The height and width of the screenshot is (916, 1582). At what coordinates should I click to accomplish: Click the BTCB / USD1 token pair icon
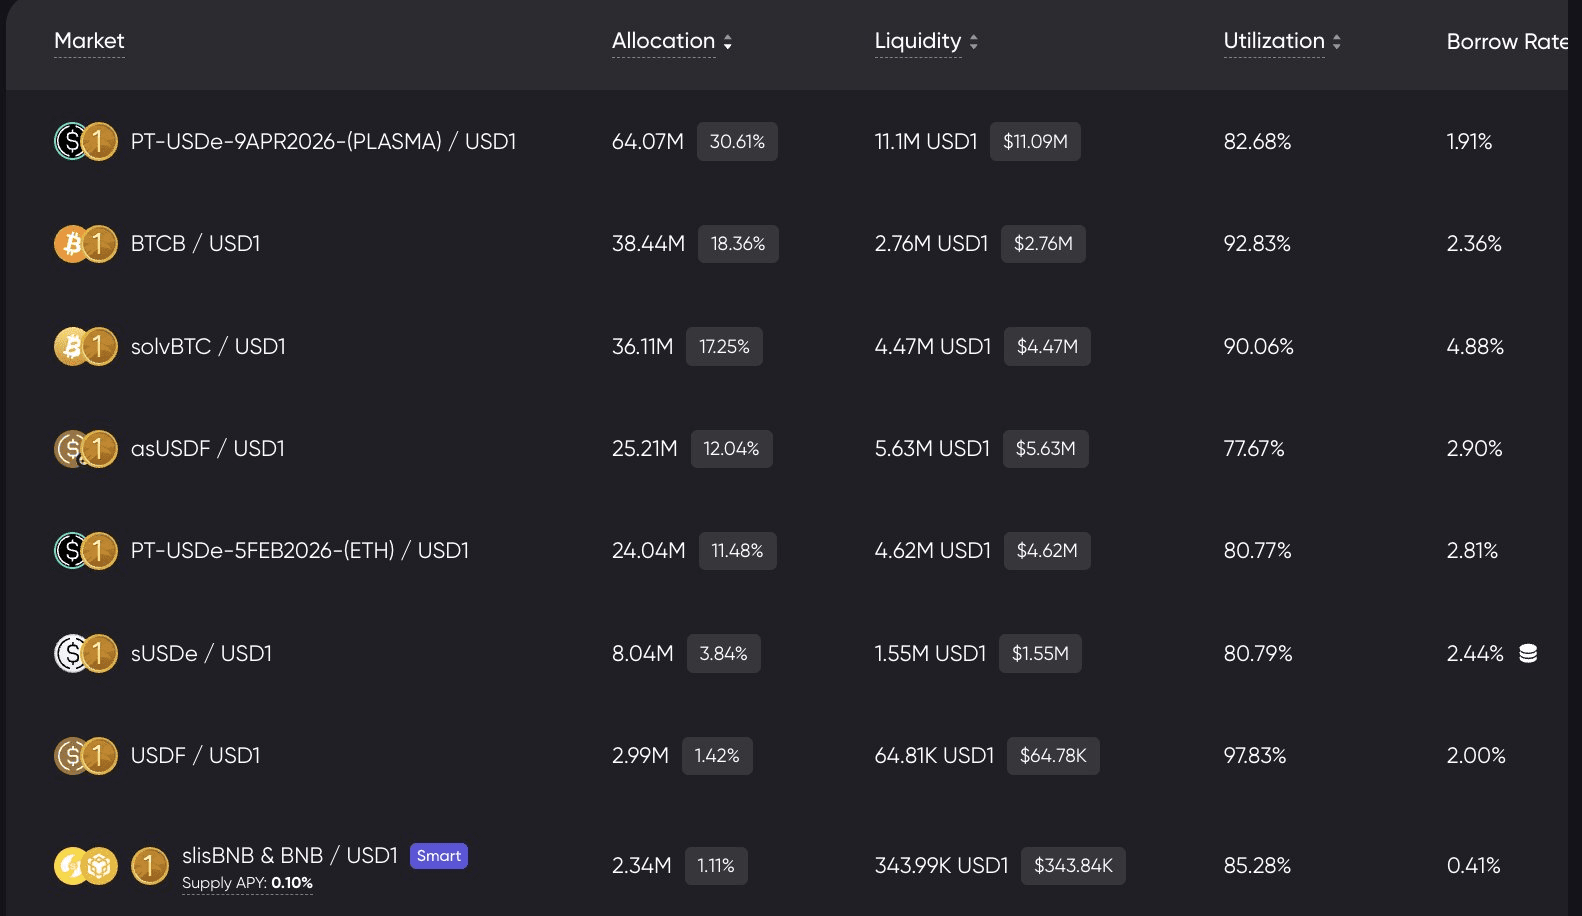(x=85, y=244)
